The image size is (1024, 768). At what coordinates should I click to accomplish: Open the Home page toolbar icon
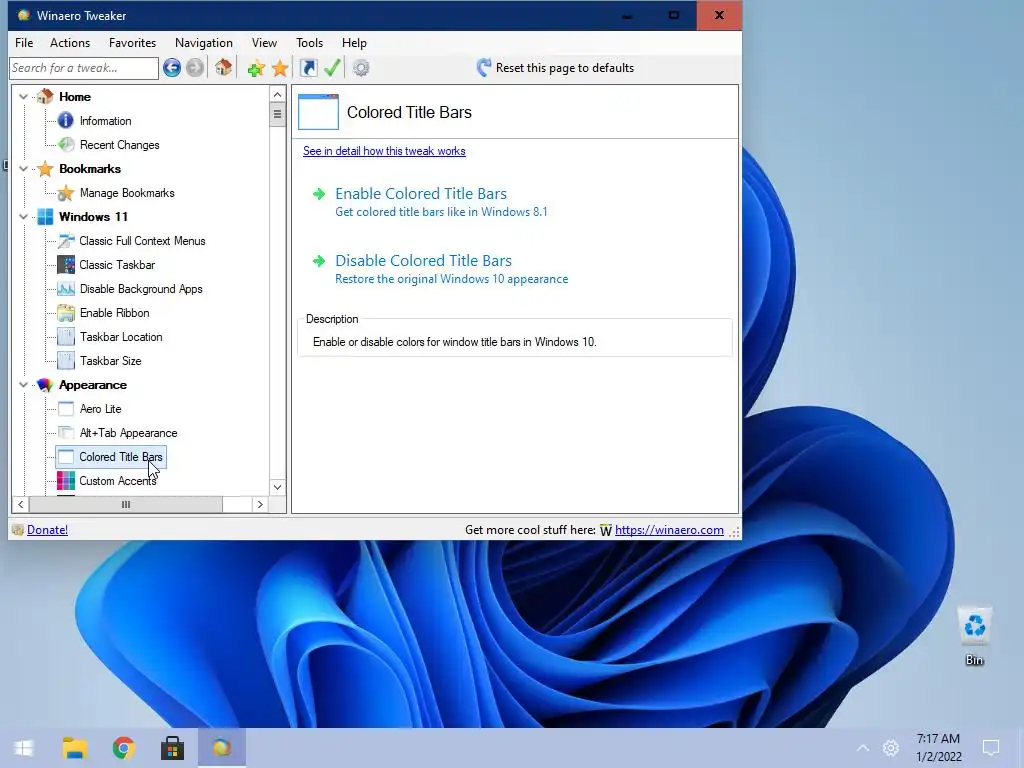[223, 67]
